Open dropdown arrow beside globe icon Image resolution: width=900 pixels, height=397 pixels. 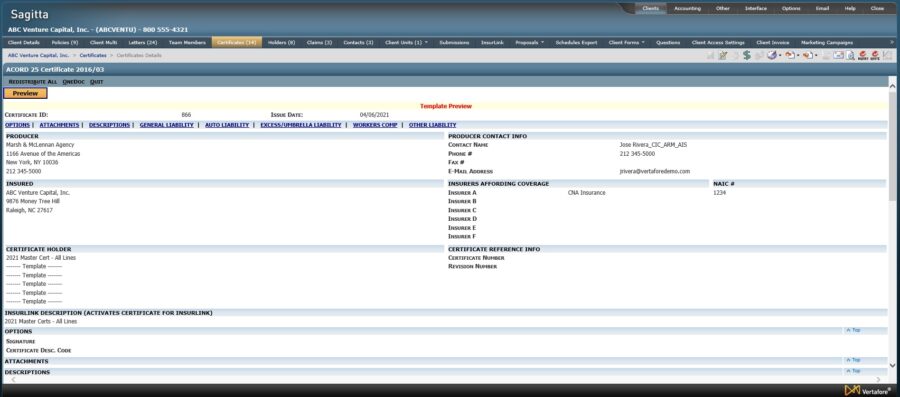[x=780, y=56]
